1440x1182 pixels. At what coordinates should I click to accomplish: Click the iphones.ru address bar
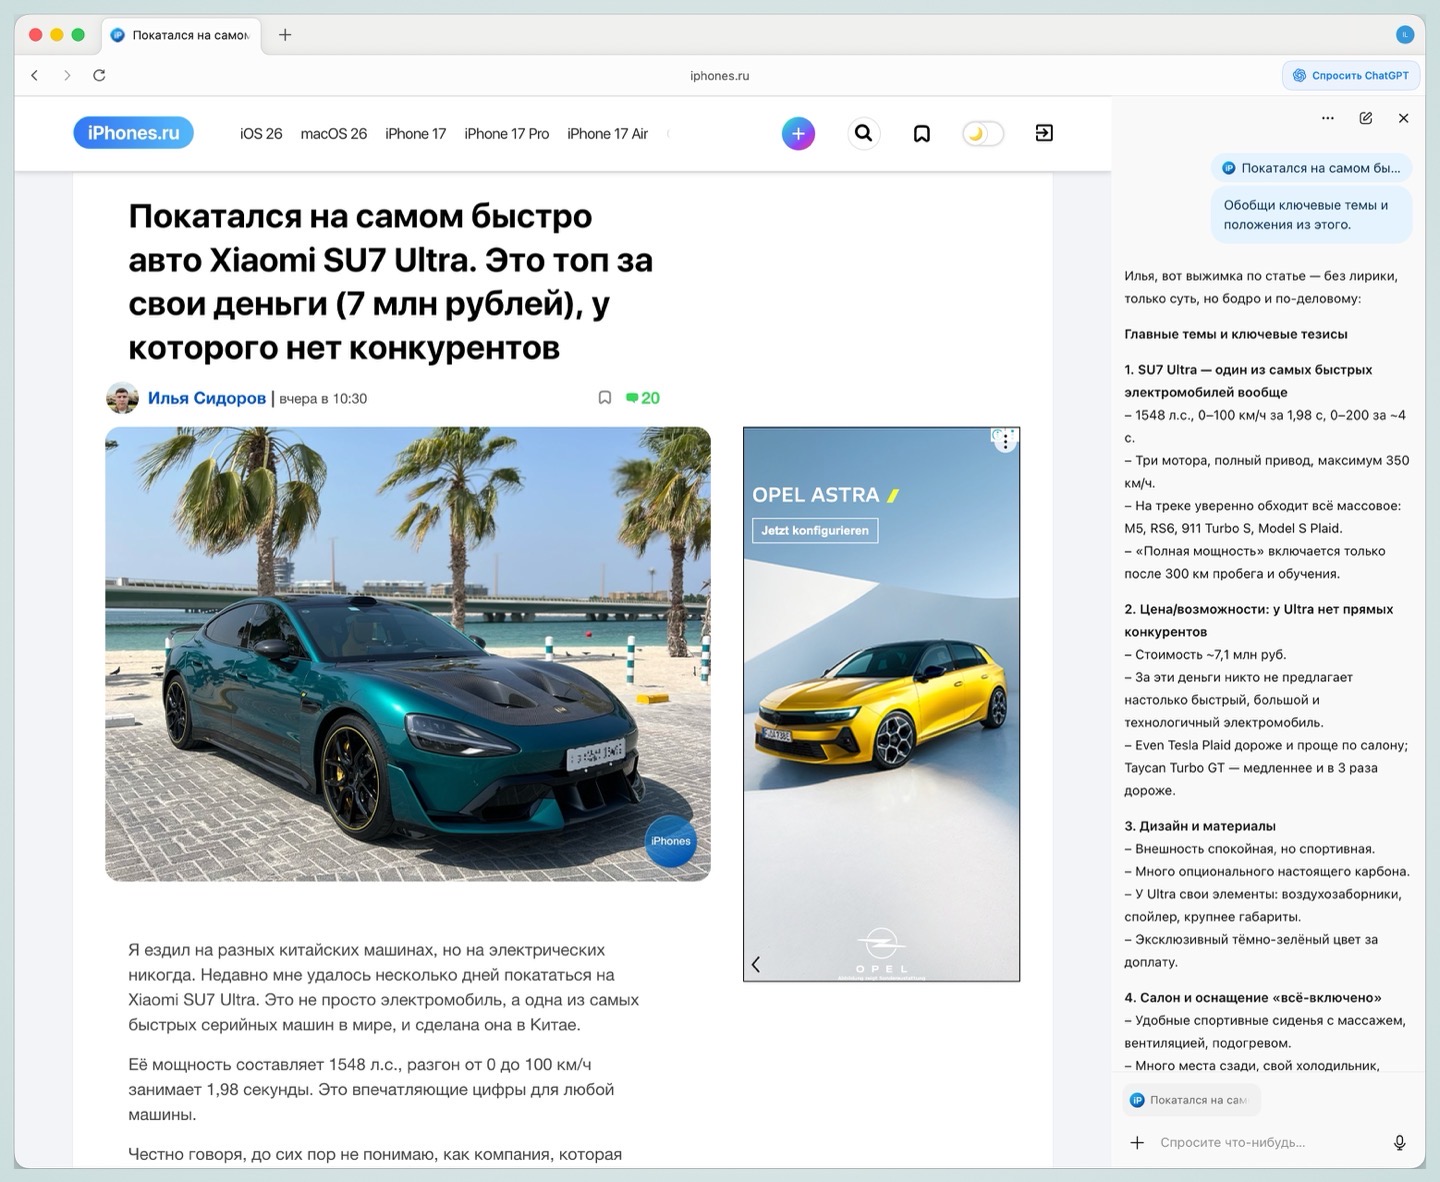(719, 75)
